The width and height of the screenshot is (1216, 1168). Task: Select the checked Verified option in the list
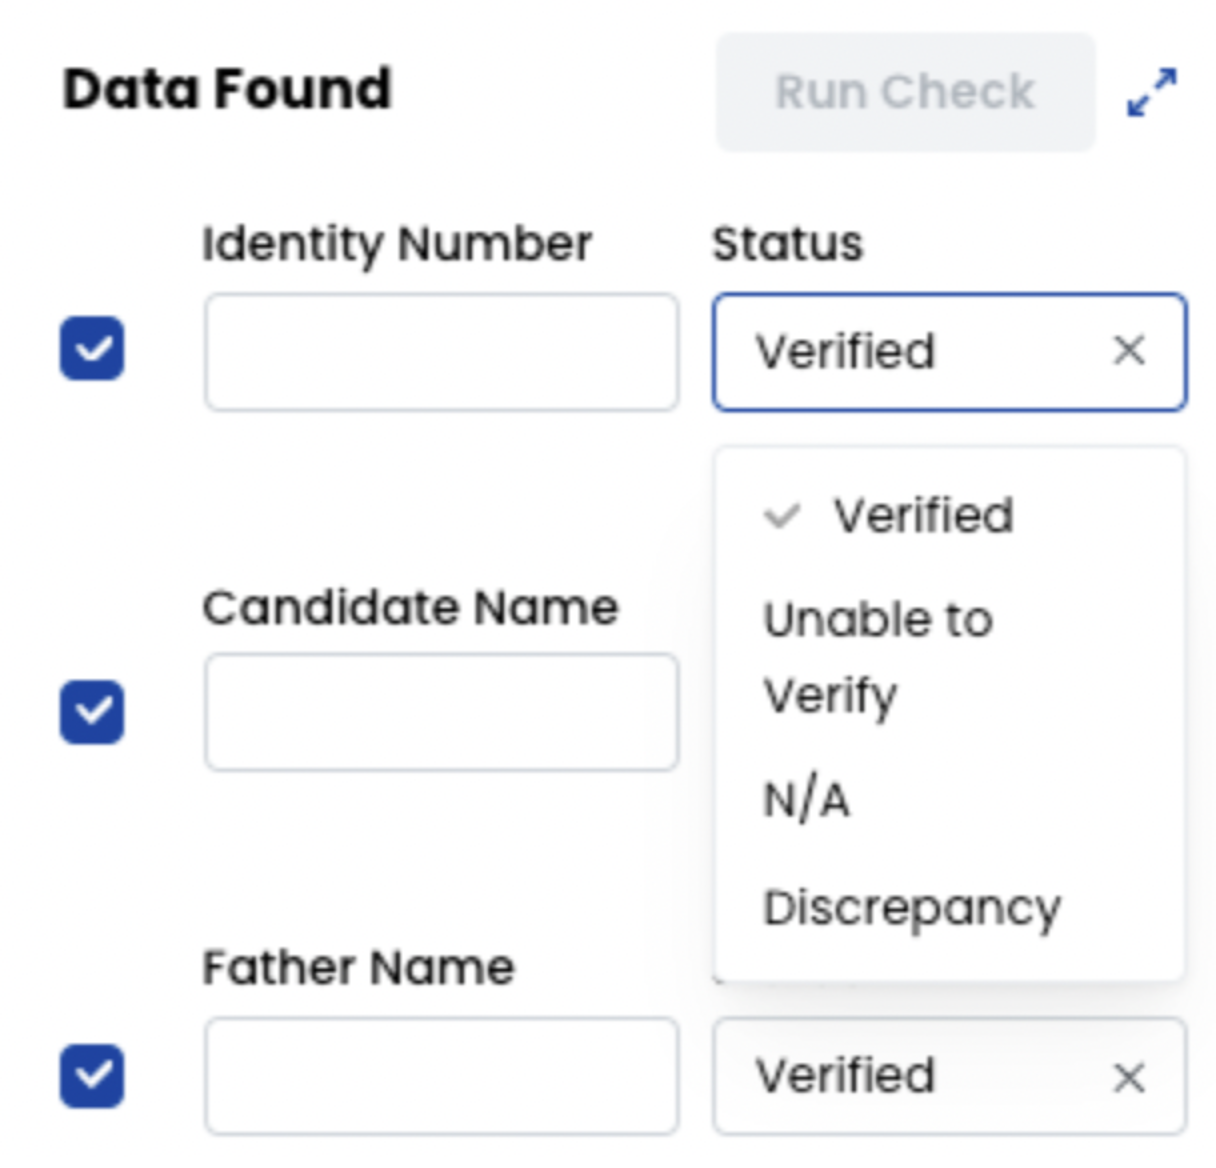[922, 516]
